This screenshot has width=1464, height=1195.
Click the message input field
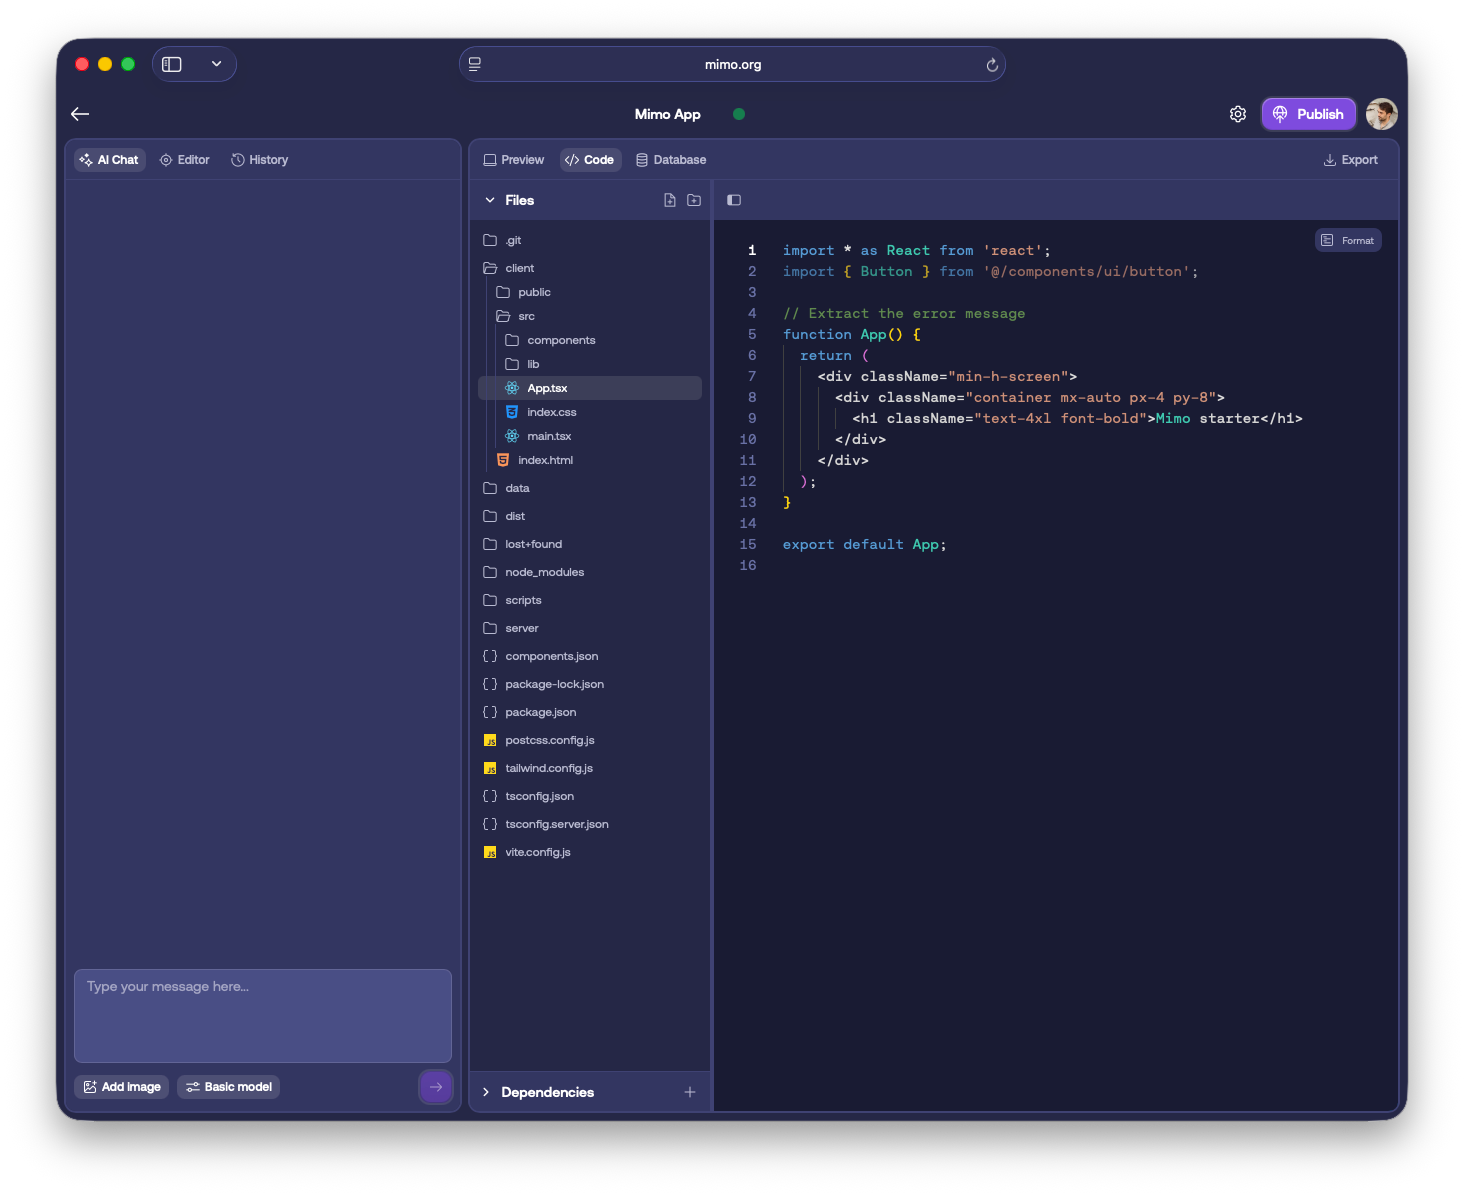coord(263,1015)
